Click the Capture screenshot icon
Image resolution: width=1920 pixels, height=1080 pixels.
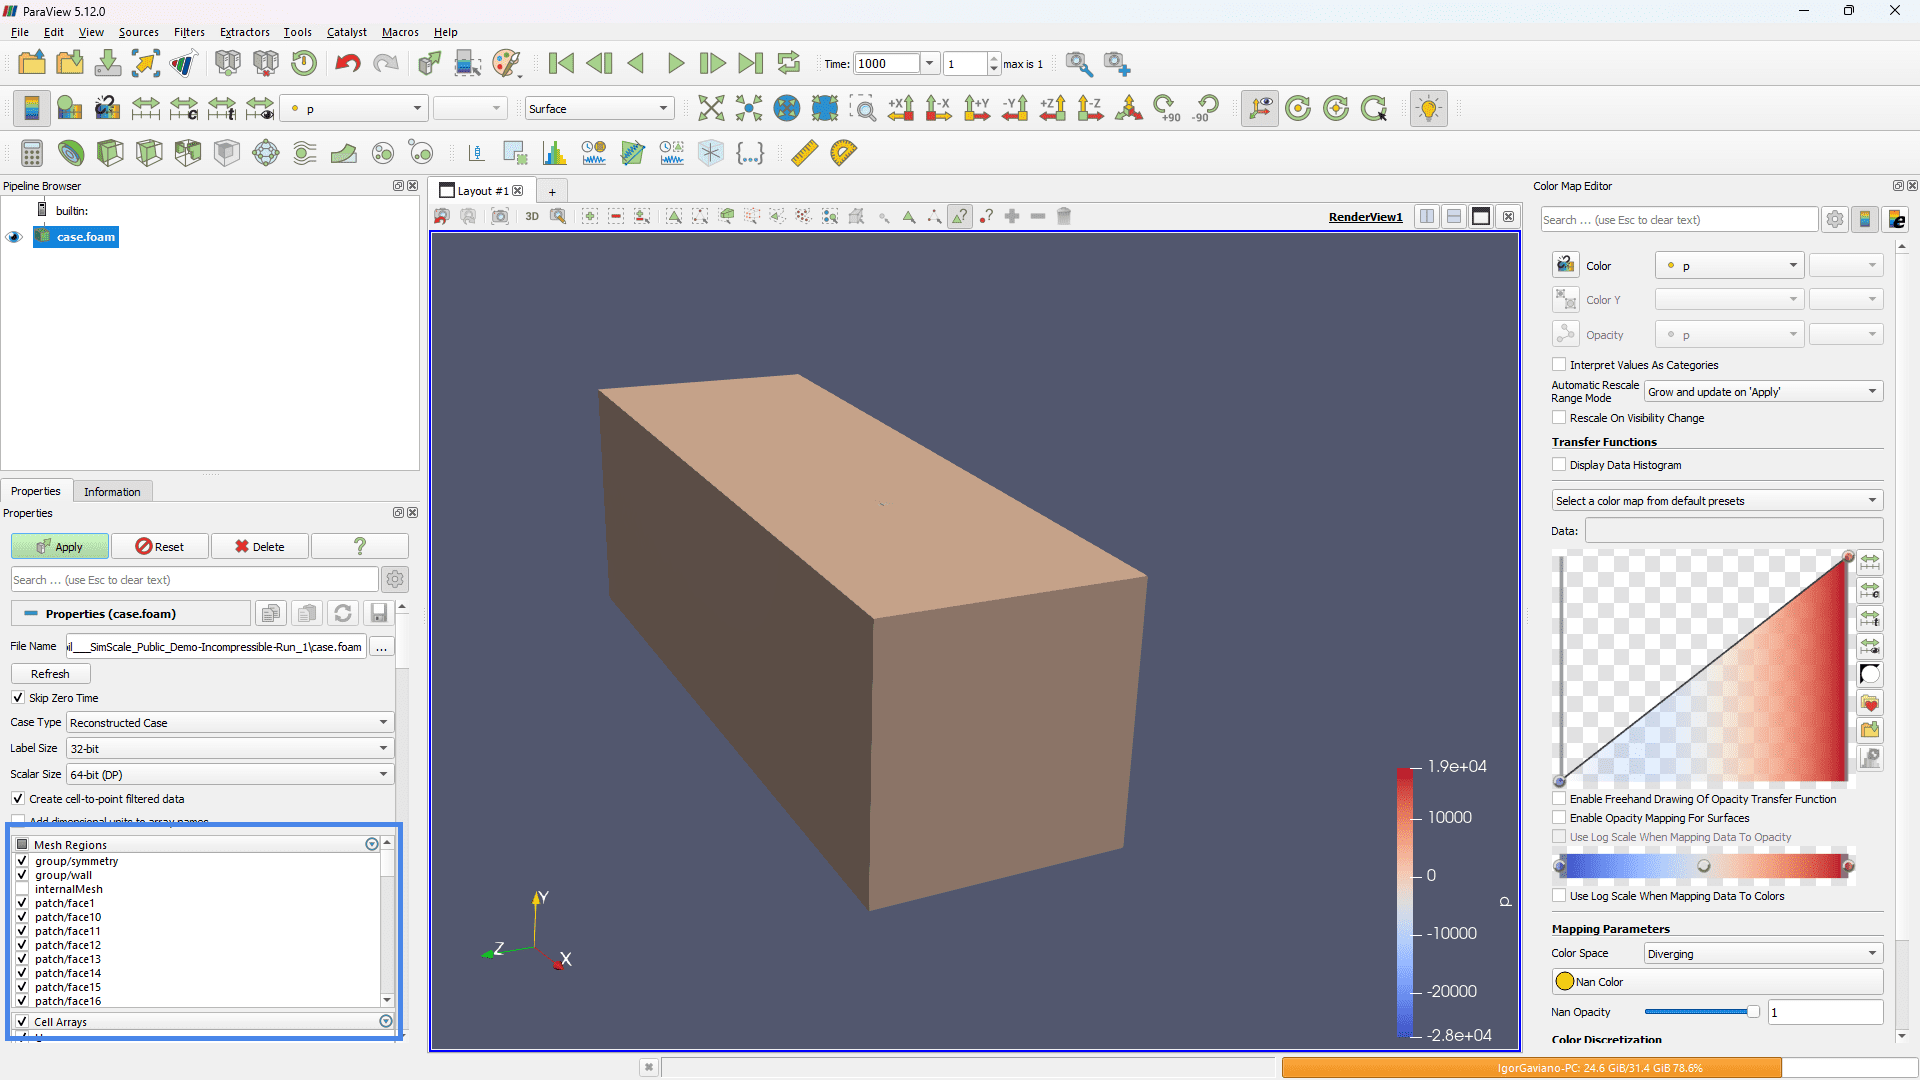coord(500,217)
